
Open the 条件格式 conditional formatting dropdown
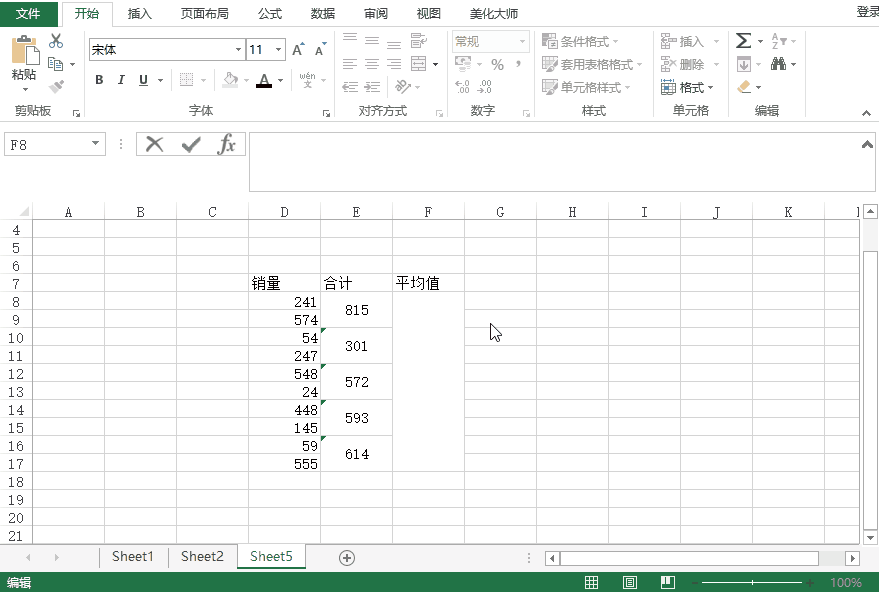[x=580, y=41]
